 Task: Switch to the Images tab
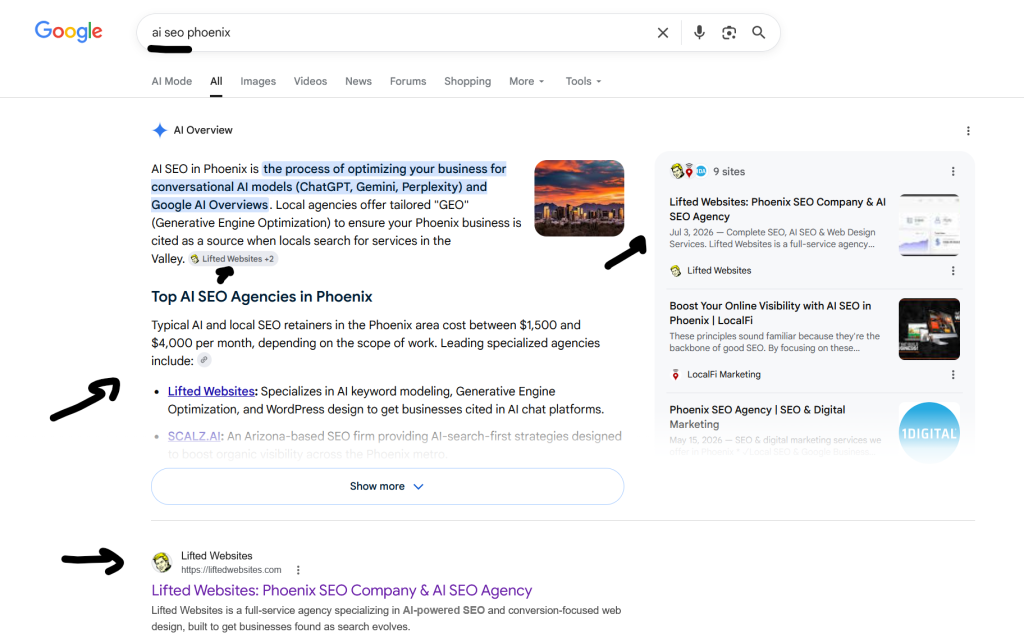[258, 81]
